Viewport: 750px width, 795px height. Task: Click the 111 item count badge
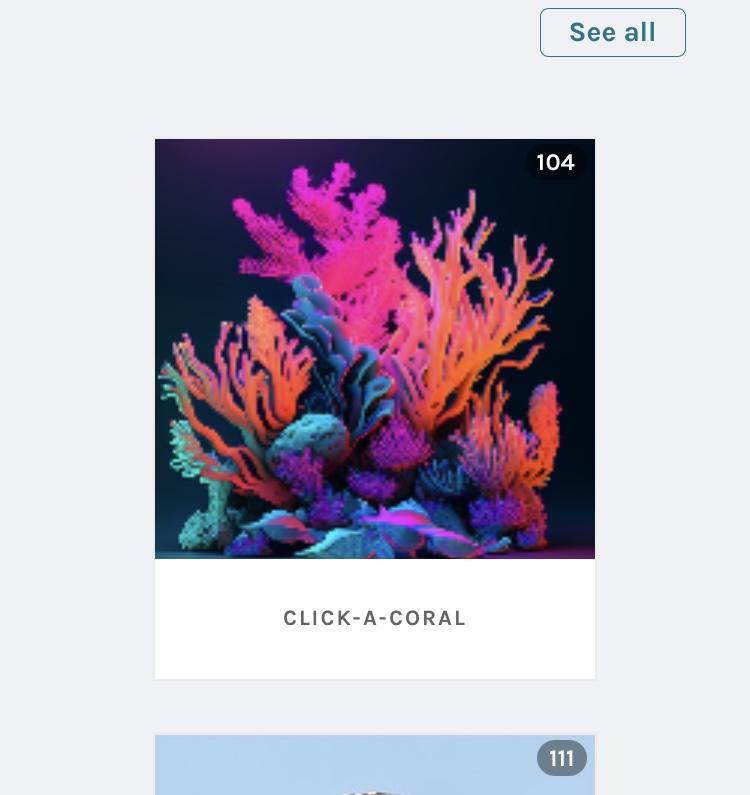click(x=562, y=758)
